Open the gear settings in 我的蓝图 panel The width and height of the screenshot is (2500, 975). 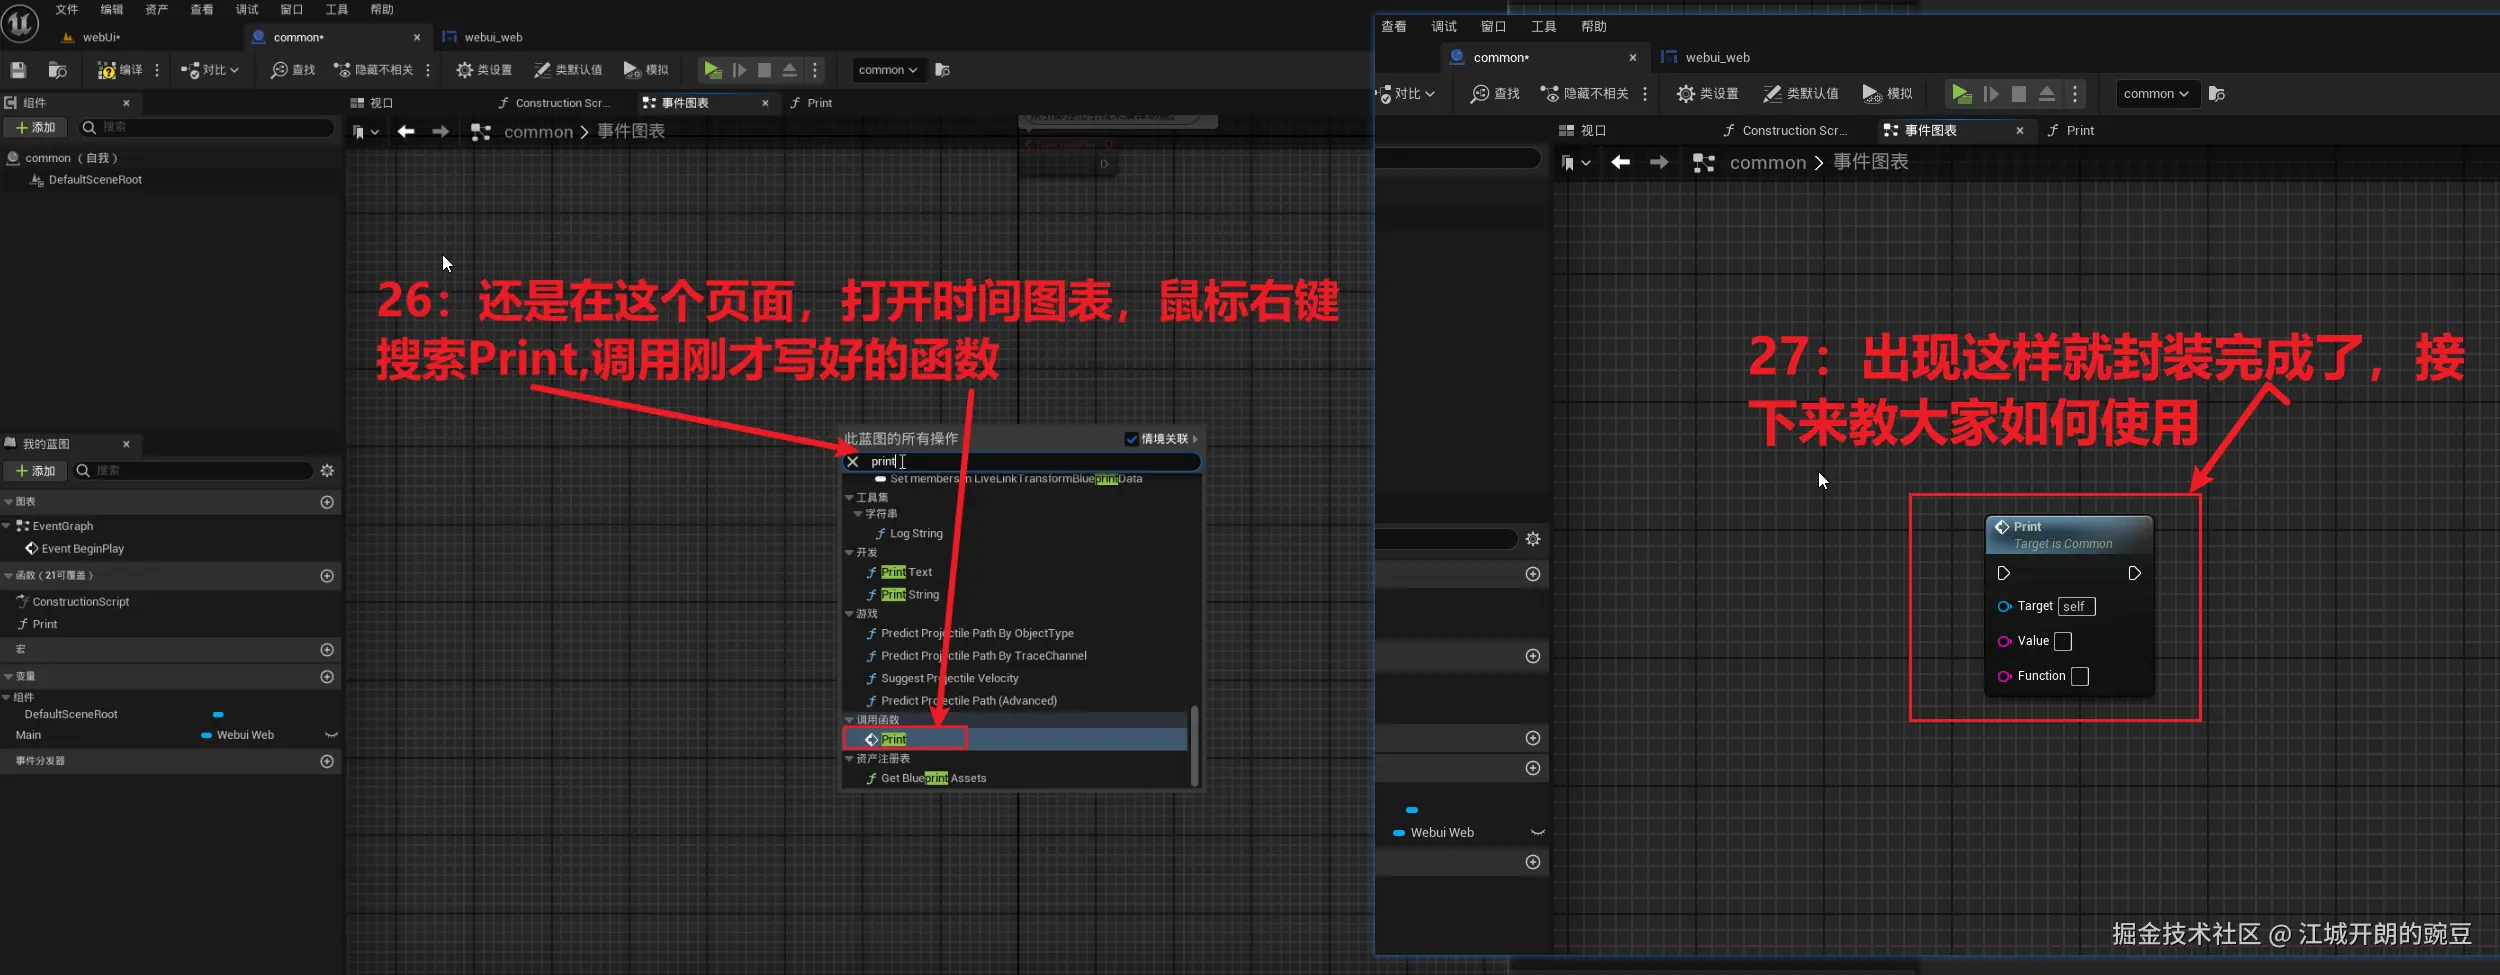coord(327,471)
